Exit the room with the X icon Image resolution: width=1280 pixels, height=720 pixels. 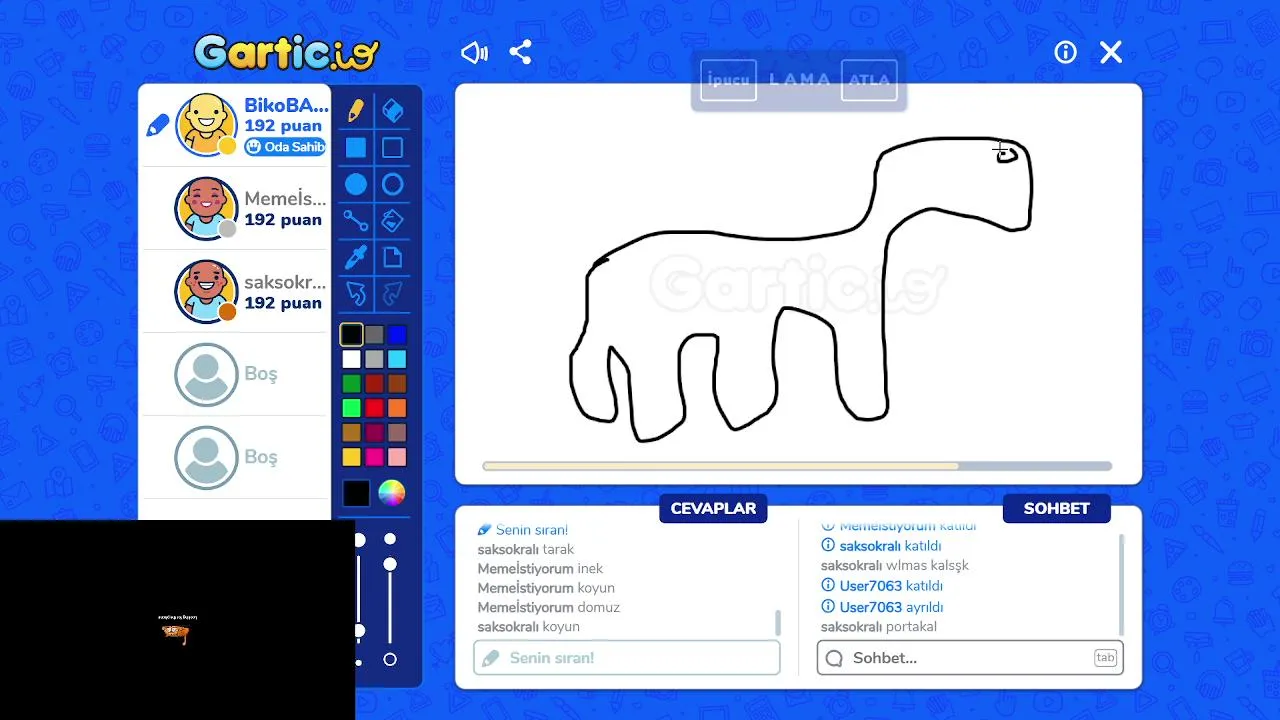coord(1111,52)
